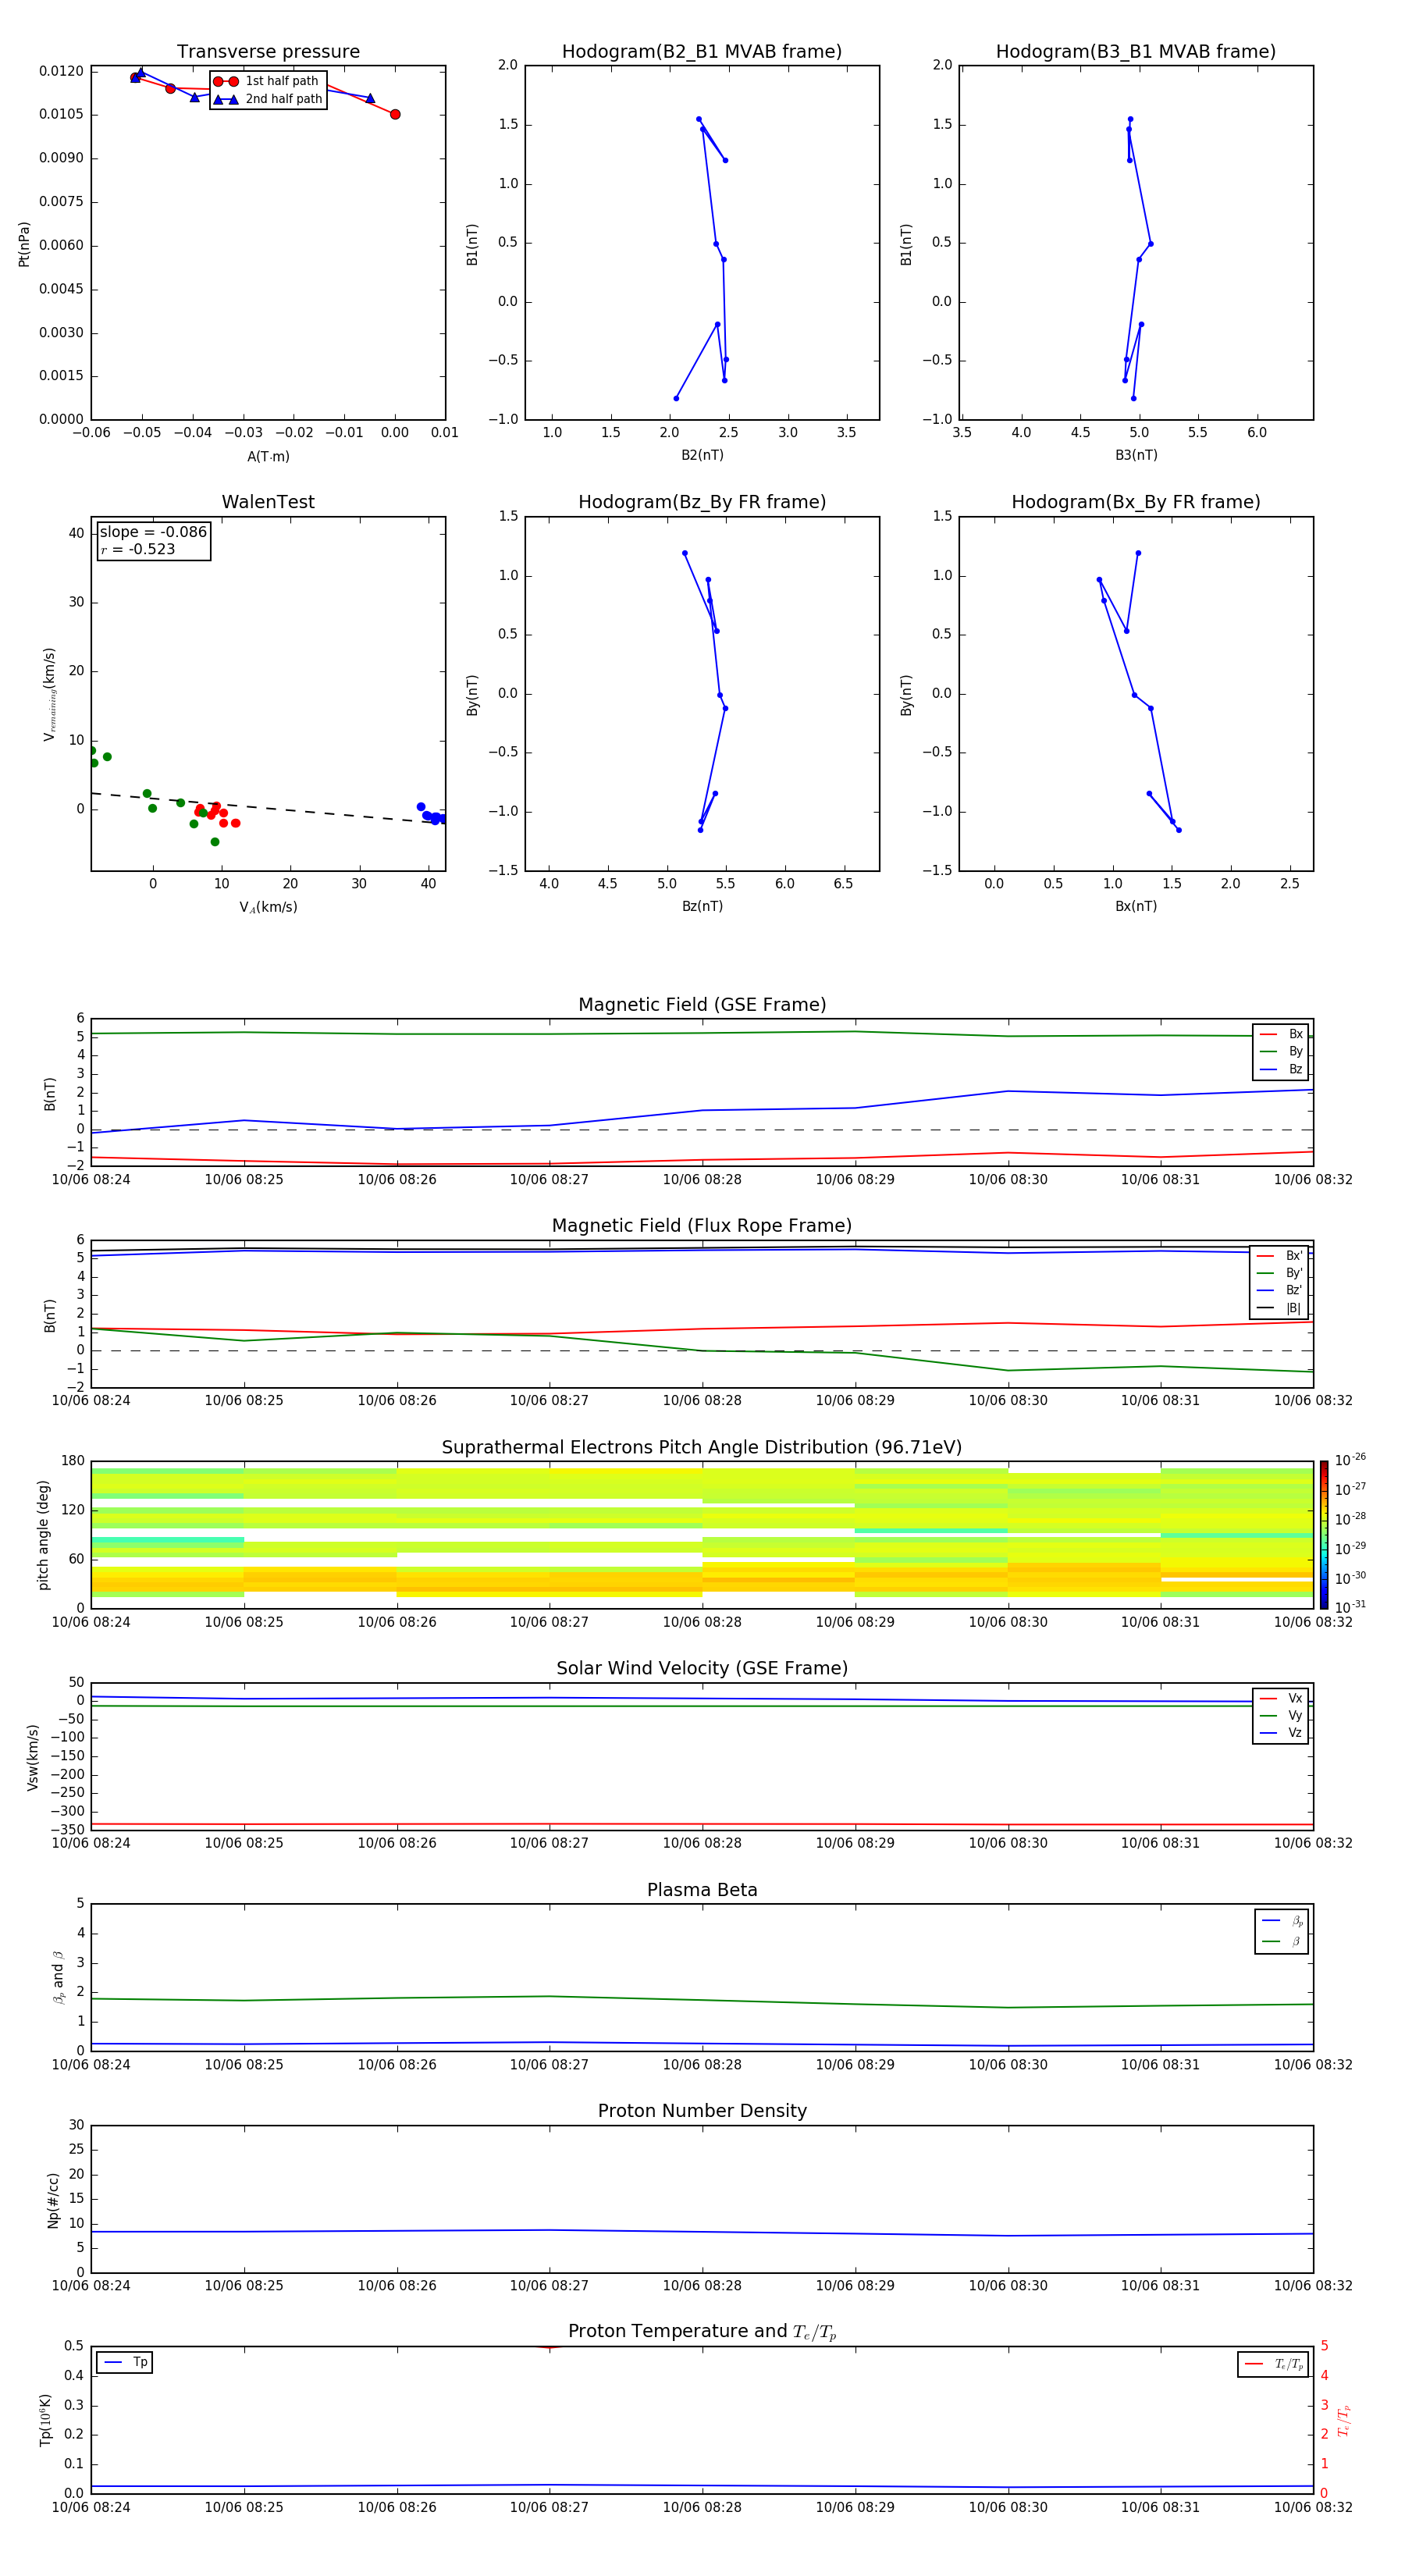Click the "Plasma Beta" panel title

coord(702,1890)
